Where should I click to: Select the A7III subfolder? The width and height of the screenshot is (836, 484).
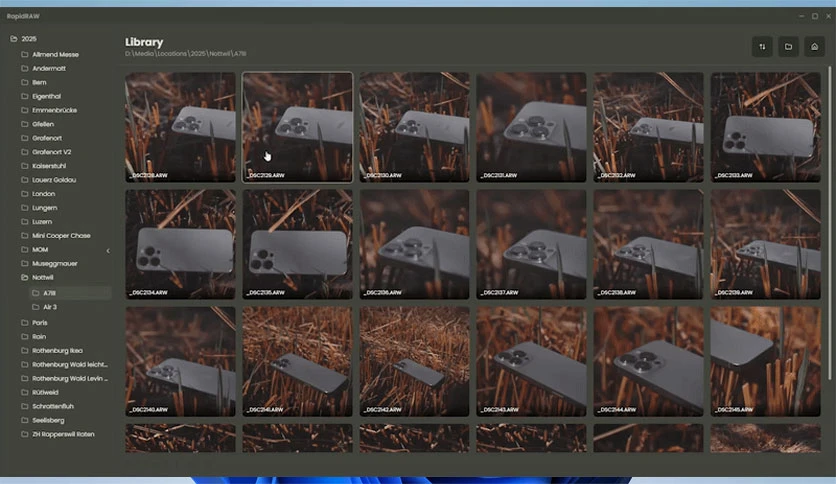tap(70, 293)
